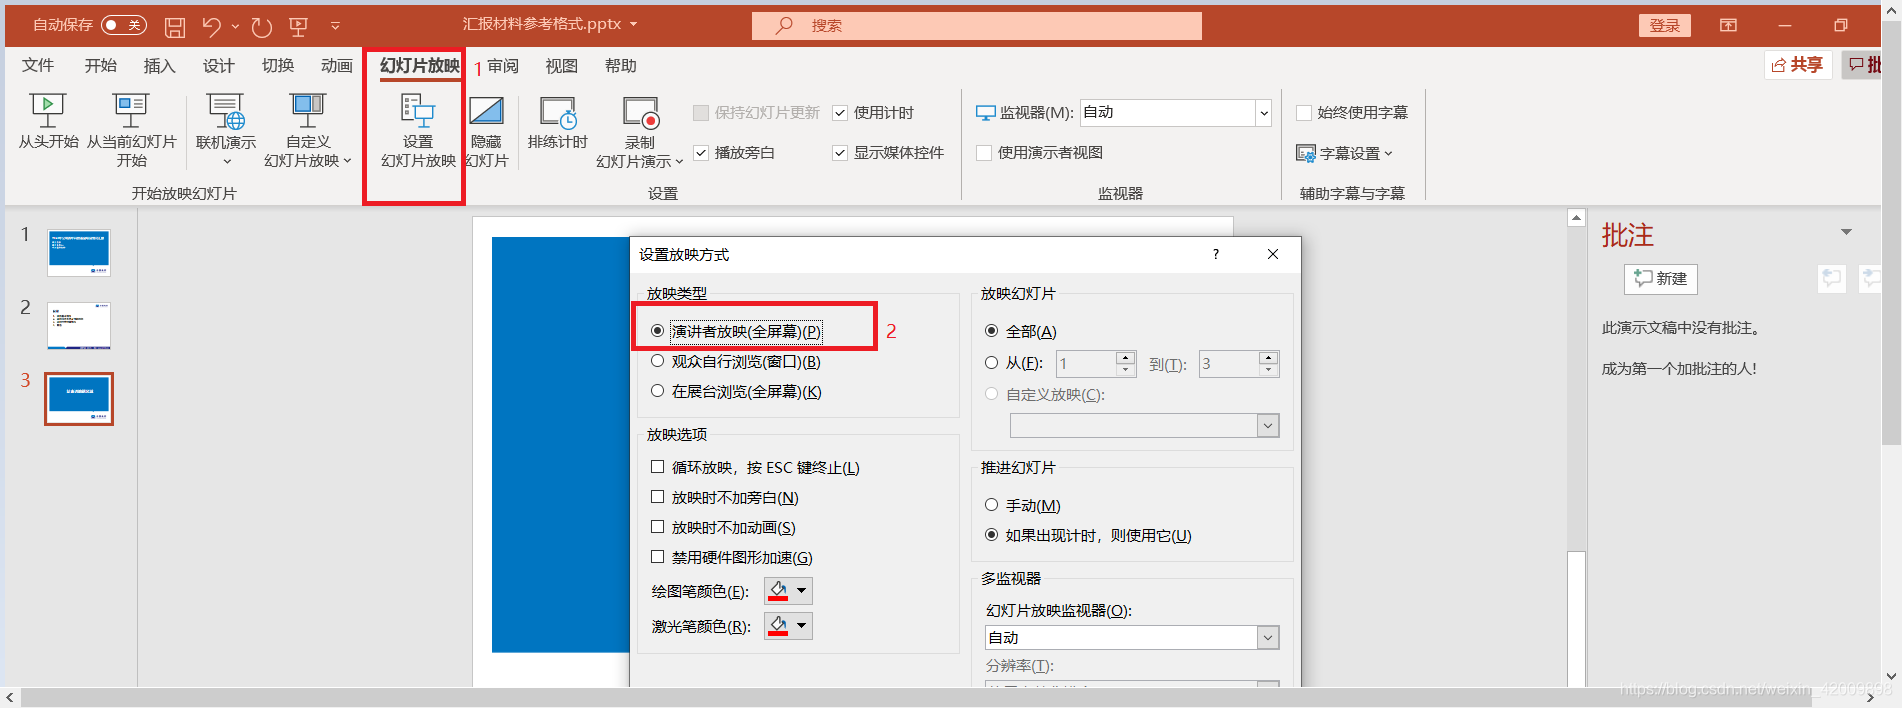Click the Save icon in title bar
This screenshot has height=708, width=1902.
click(x=175, y=27)
